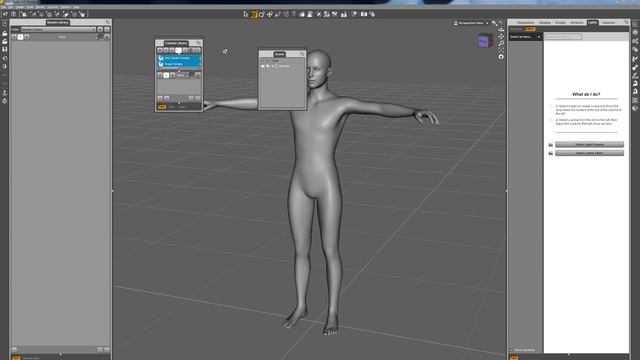This screenshot has width=640, height=360.
Task: Go to previous page in Render Library
Action: tap(14, 37)
